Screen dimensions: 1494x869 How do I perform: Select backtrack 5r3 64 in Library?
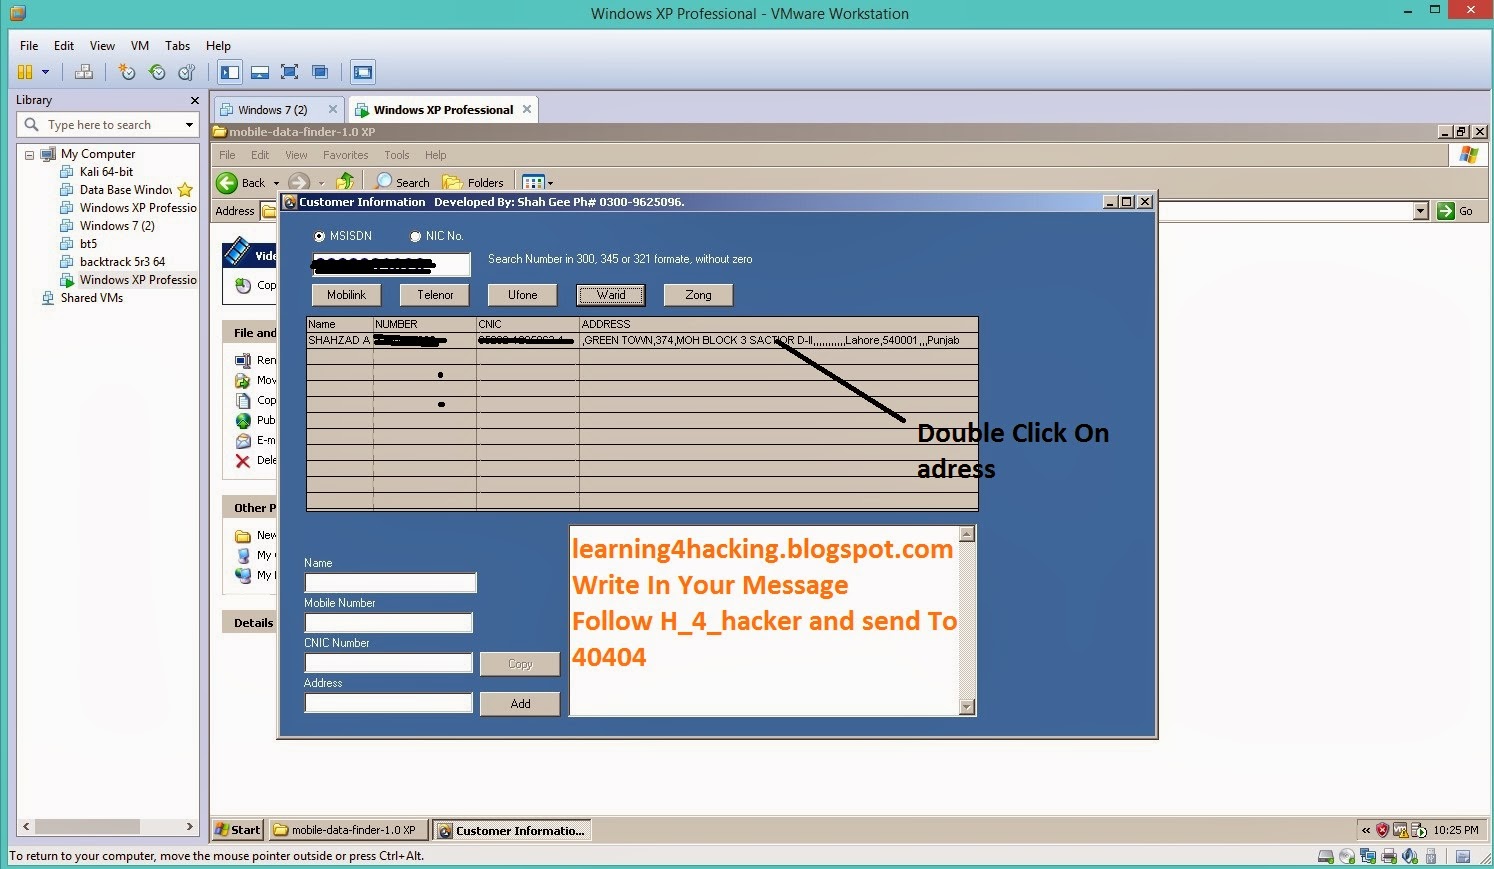(x=122, y=262)
